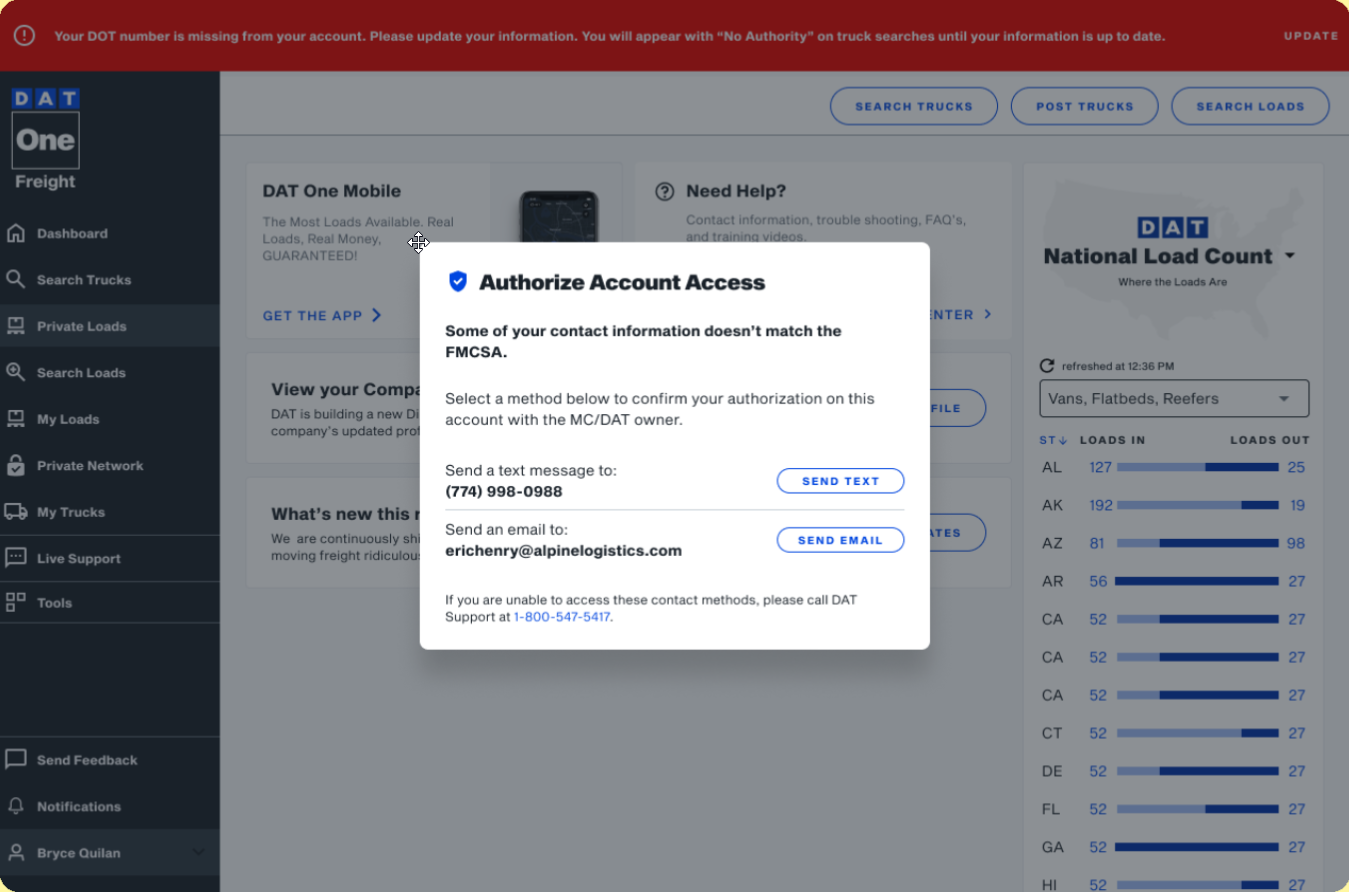Click the LOADS IN column header
This screenshot has height=892, width=1349.
tap(1112, 440)
